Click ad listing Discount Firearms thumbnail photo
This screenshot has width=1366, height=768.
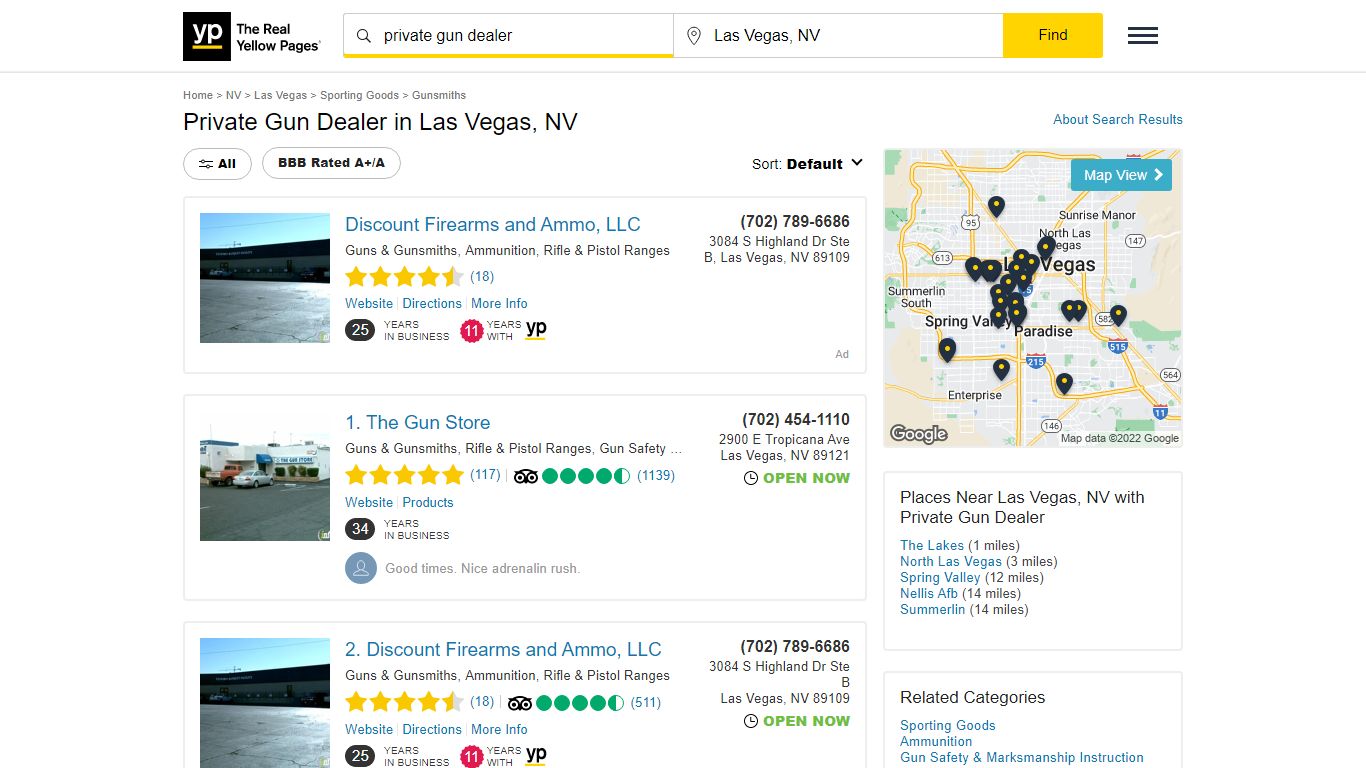[x=265, y=278]
